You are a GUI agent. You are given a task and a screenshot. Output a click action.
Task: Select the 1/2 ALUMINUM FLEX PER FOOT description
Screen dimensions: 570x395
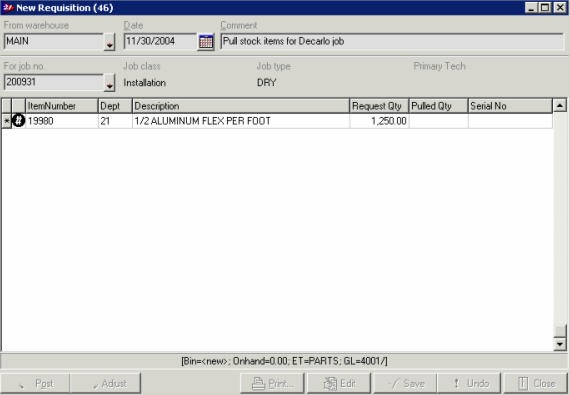click(241, 121)
